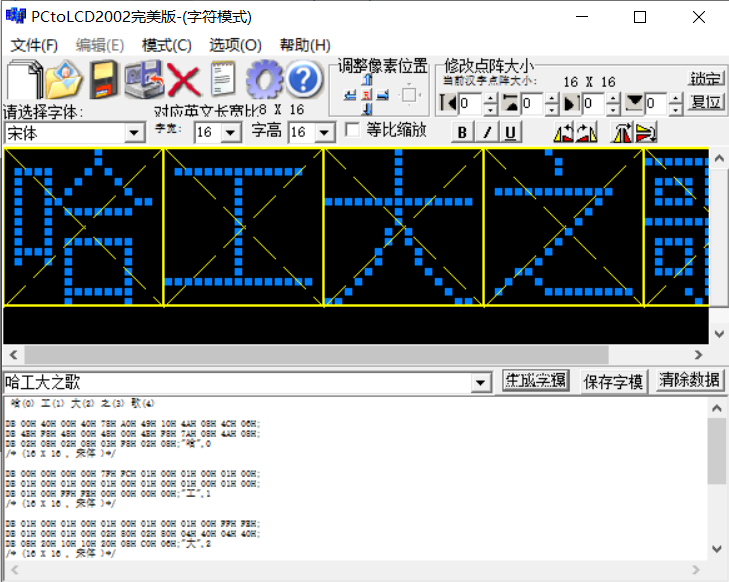This screenshot has width=729, height=582.
Task: Rotate glyph counterclockwise icon
Action: click(x=563, y=133)
